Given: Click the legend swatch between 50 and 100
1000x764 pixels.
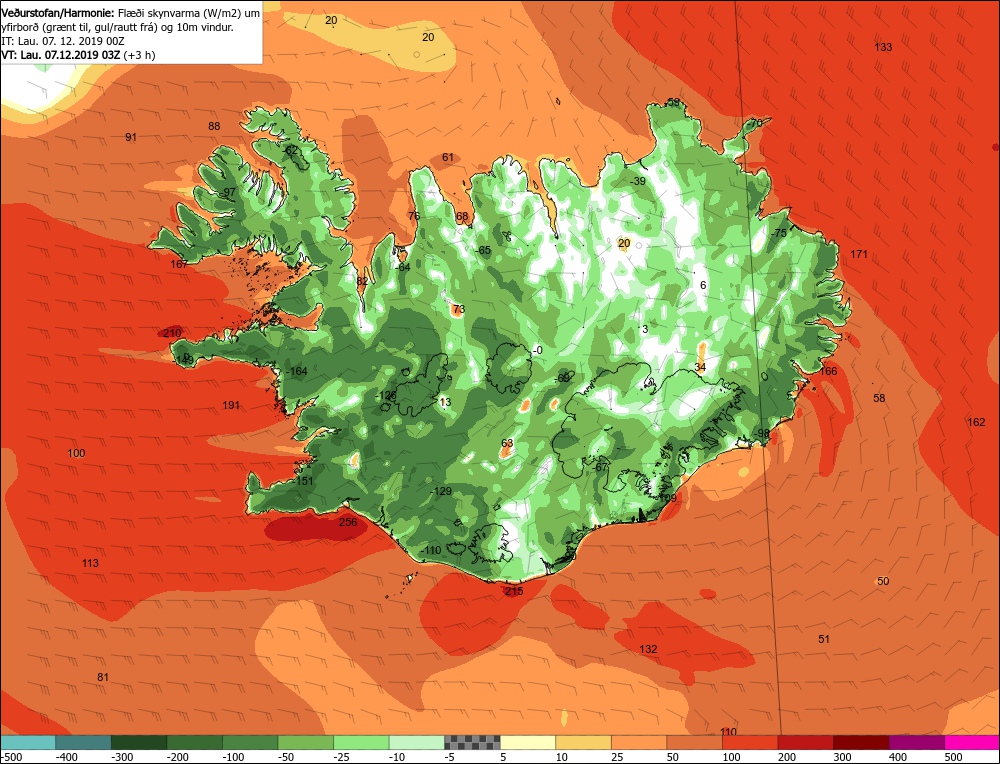Looking at the screenshot, I should [695, 742].
